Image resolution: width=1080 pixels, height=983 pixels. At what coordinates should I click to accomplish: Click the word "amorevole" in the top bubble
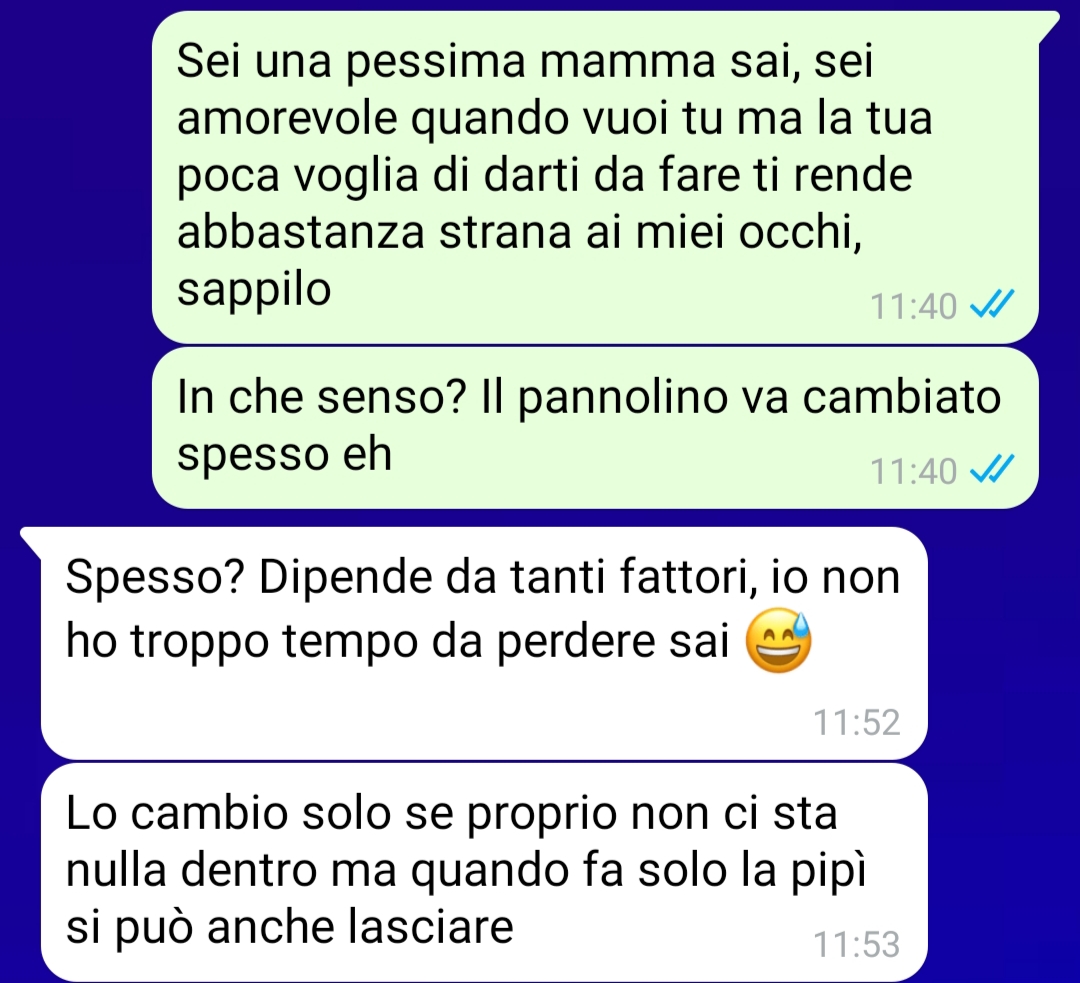click(x=287, y=118)
